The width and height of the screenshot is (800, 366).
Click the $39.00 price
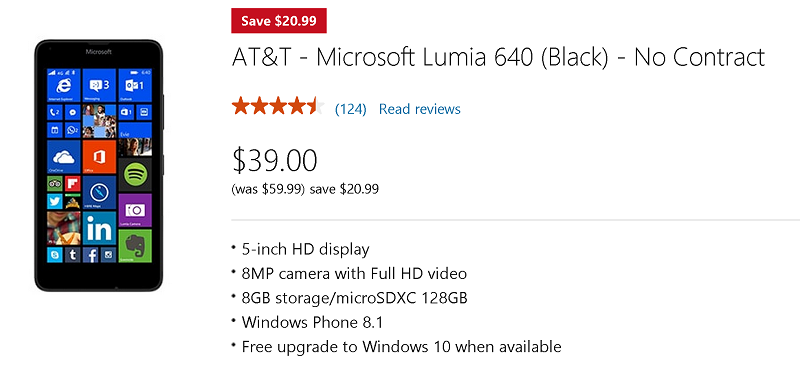pos(274,161)
